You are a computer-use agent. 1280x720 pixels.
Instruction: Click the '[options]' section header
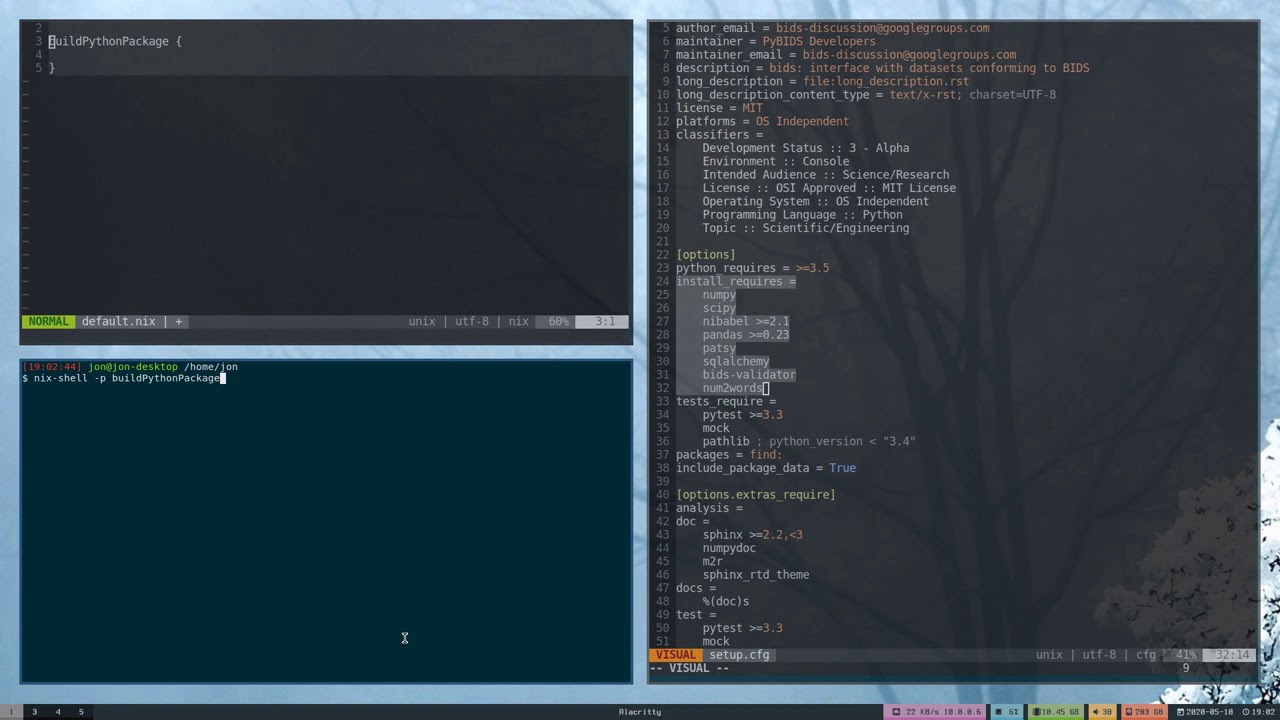tap(705, 255)
